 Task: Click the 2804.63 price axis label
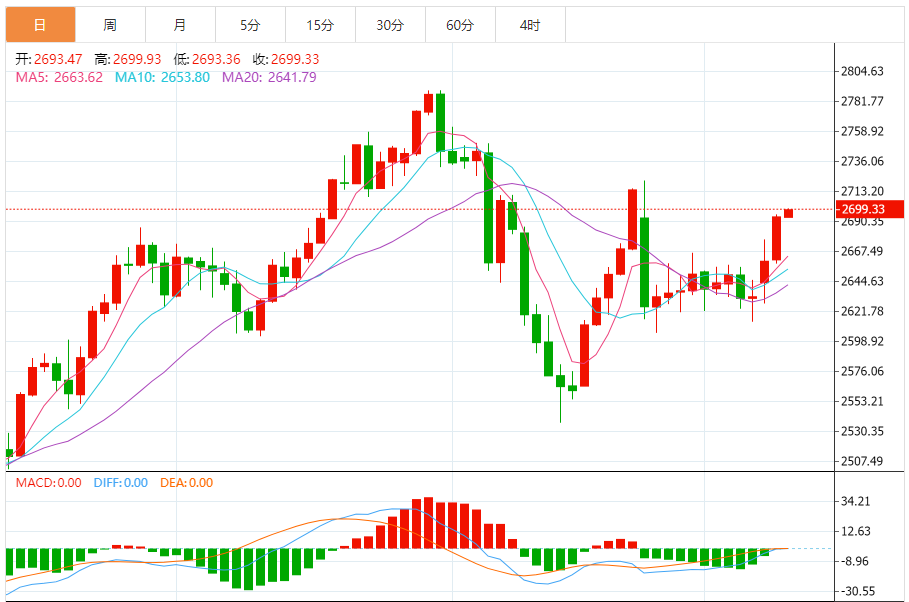click(x=863, y=71)
